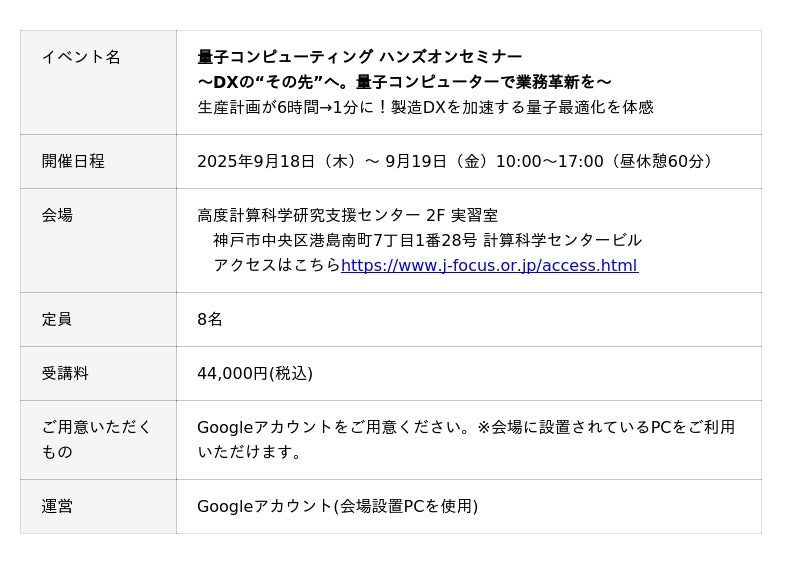
Task: Click the 運営 row label
Action: pyautogui.click(x=57, y=507)
